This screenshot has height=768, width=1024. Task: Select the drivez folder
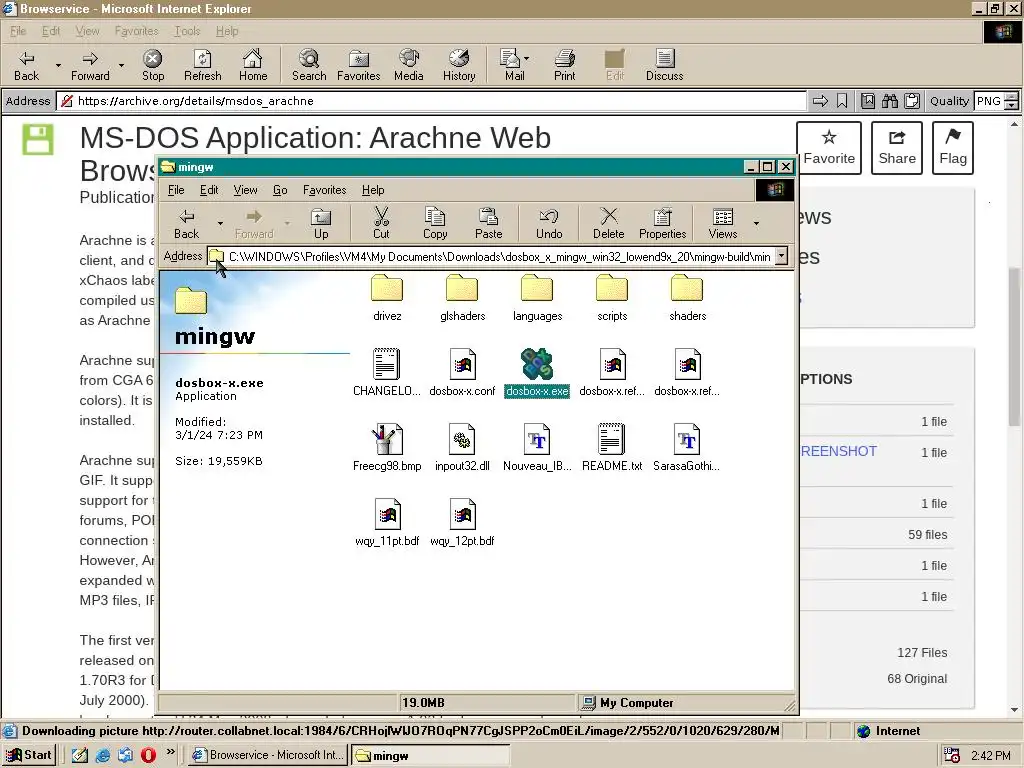pos(387,298)
